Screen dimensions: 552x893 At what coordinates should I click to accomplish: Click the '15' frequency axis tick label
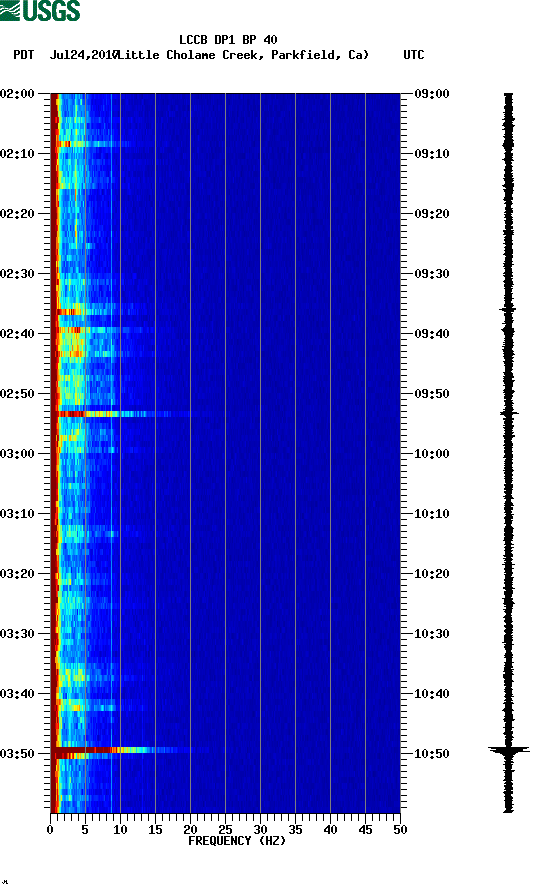click(x=155, y=830)
